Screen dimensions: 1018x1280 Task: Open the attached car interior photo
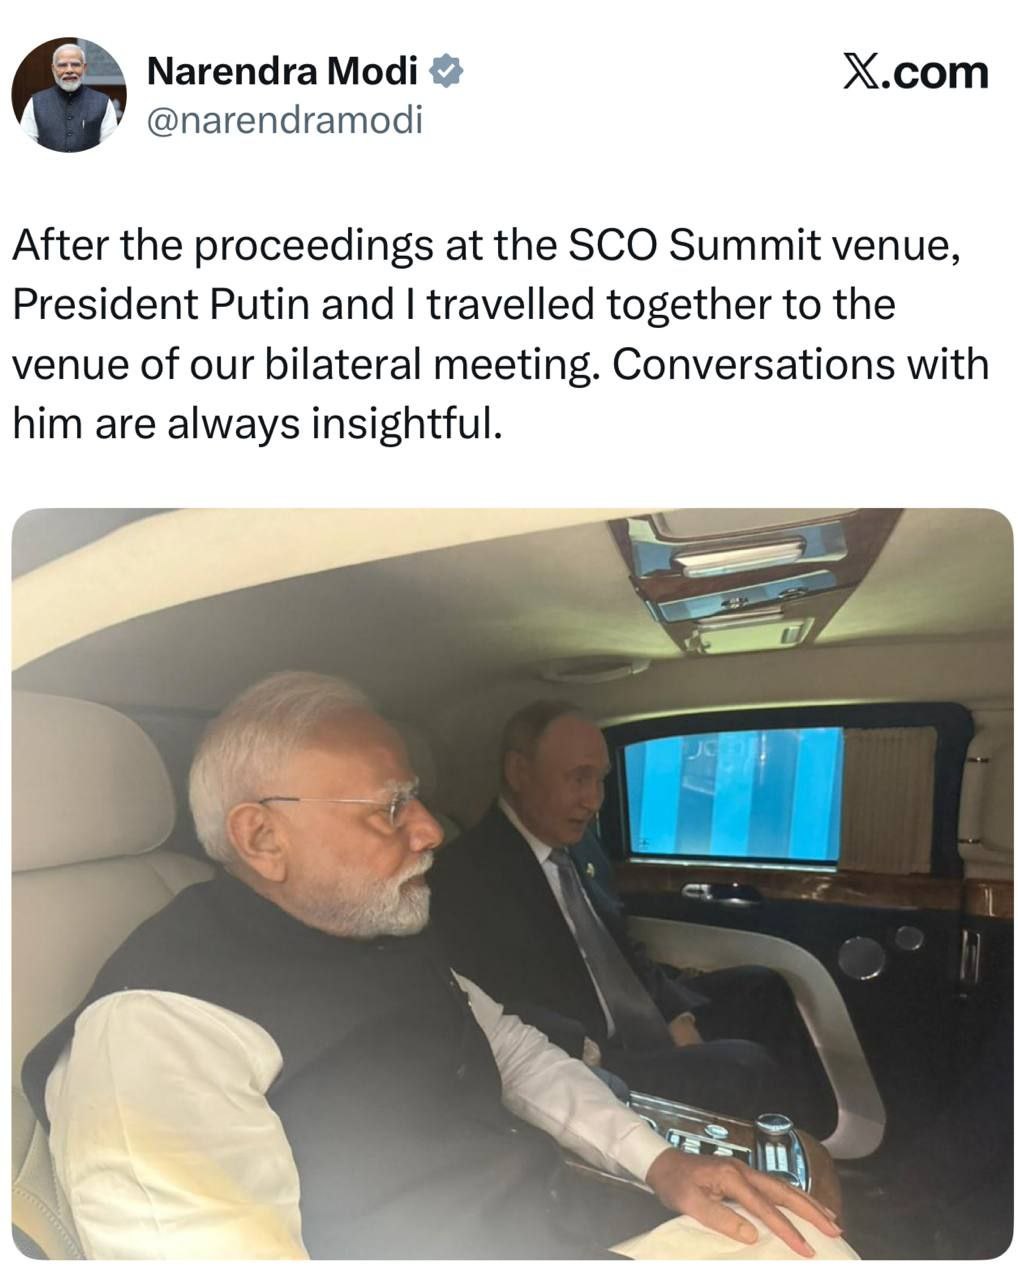coord(512,883)
